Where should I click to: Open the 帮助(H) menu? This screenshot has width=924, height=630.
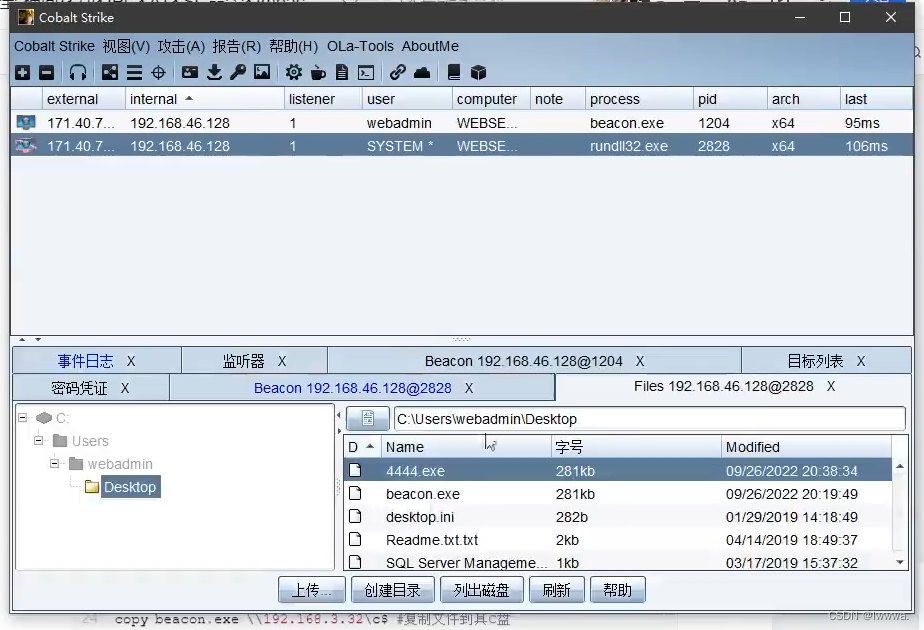[293, 46]
